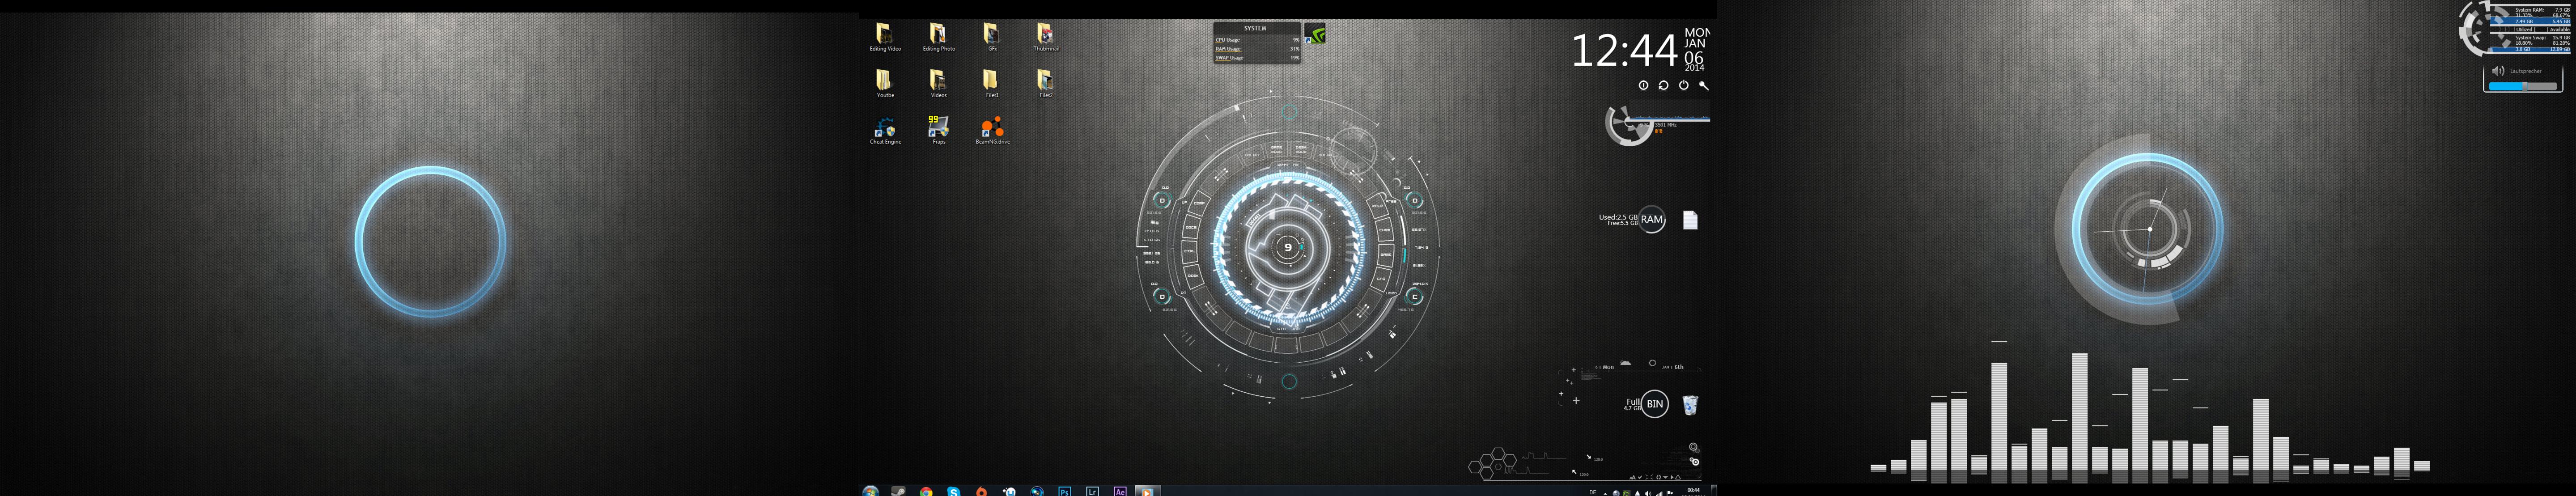Open After Effects from the taskbar
The image size is (2576, 496).
[1120, 491]
